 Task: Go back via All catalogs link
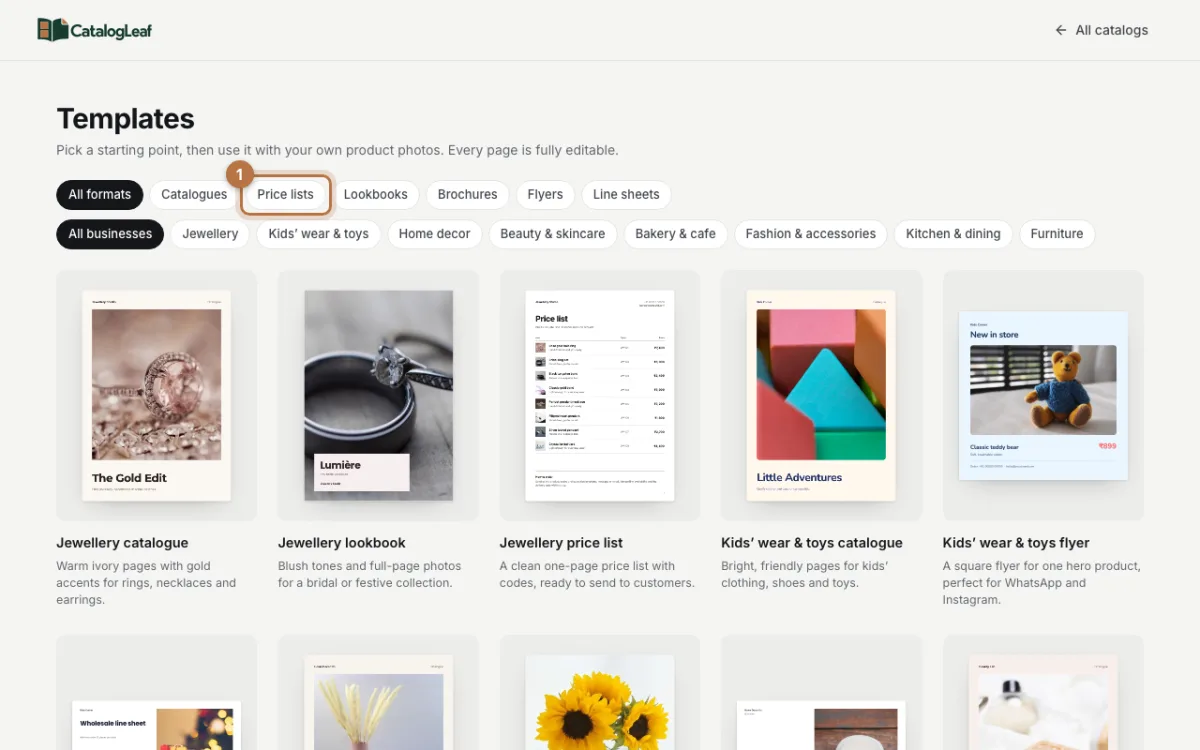[1101, 30]
